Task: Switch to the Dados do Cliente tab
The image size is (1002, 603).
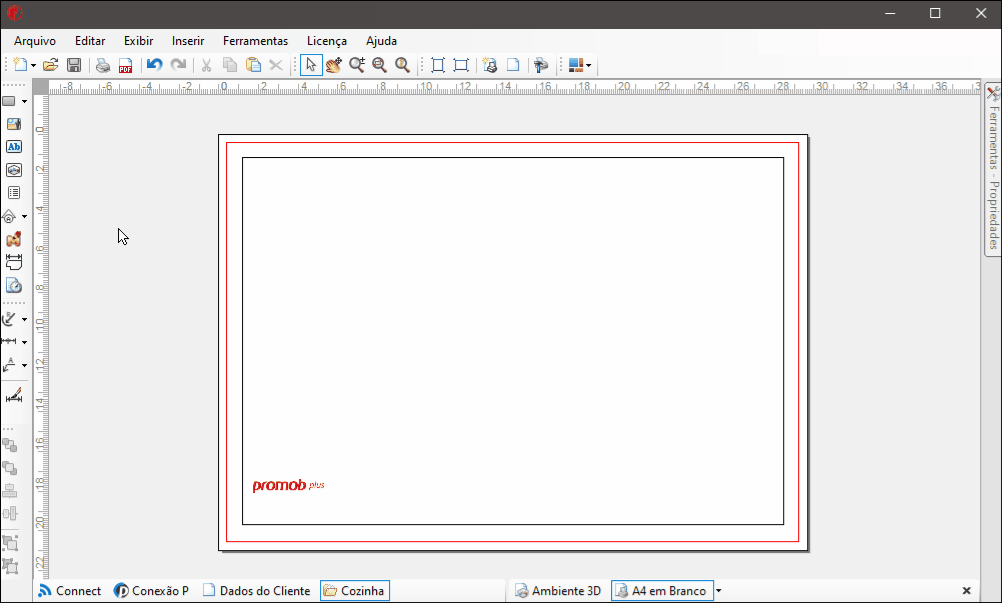Action: pyautogui.click(x=256, y=591)
